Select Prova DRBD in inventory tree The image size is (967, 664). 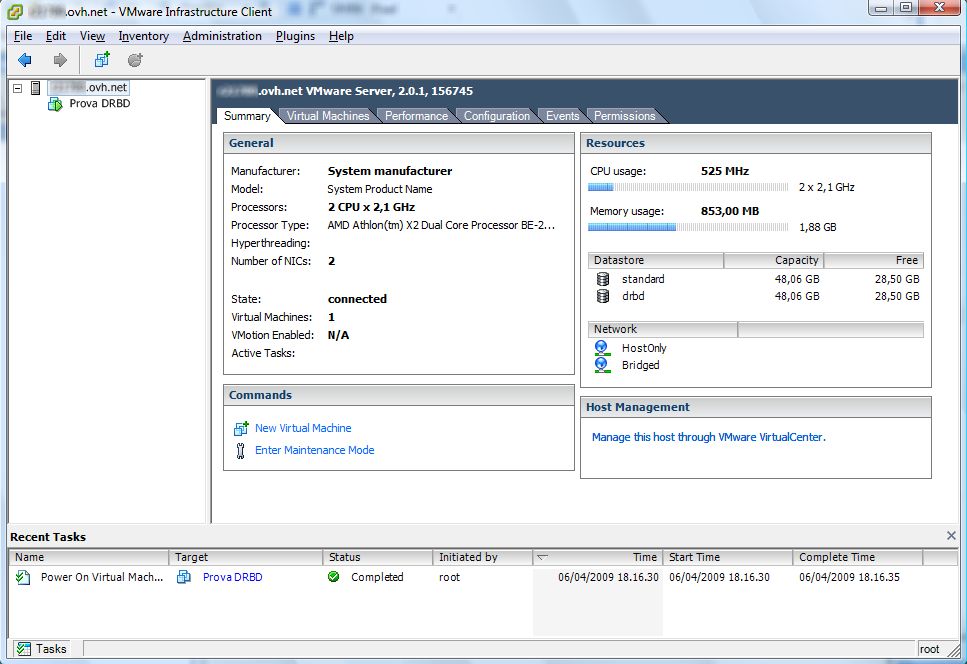point(100,104)
